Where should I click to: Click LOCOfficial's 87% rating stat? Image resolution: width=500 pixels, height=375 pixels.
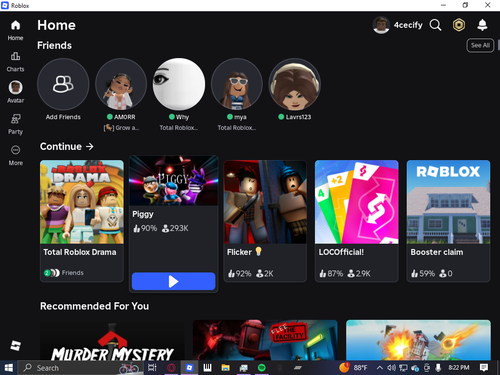(331, 274)
